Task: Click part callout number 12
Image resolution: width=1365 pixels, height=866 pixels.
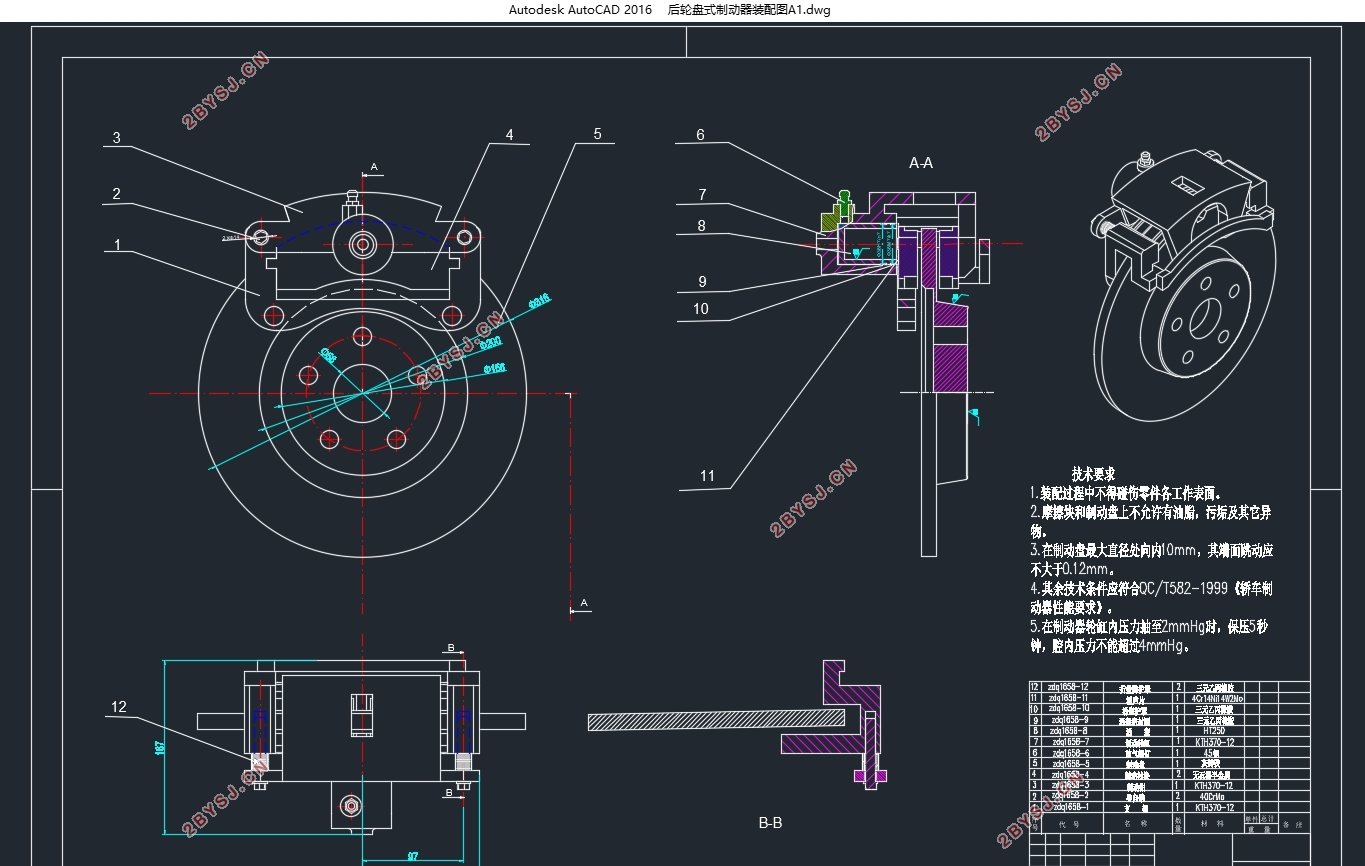Action: (x=119, y=707)
